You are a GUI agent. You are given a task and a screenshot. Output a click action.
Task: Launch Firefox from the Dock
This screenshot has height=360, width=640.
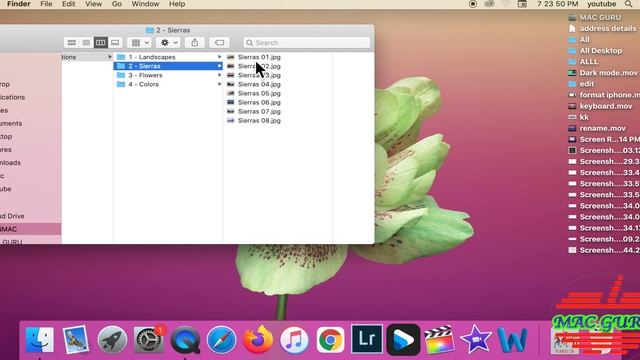[x=258, y=340]
